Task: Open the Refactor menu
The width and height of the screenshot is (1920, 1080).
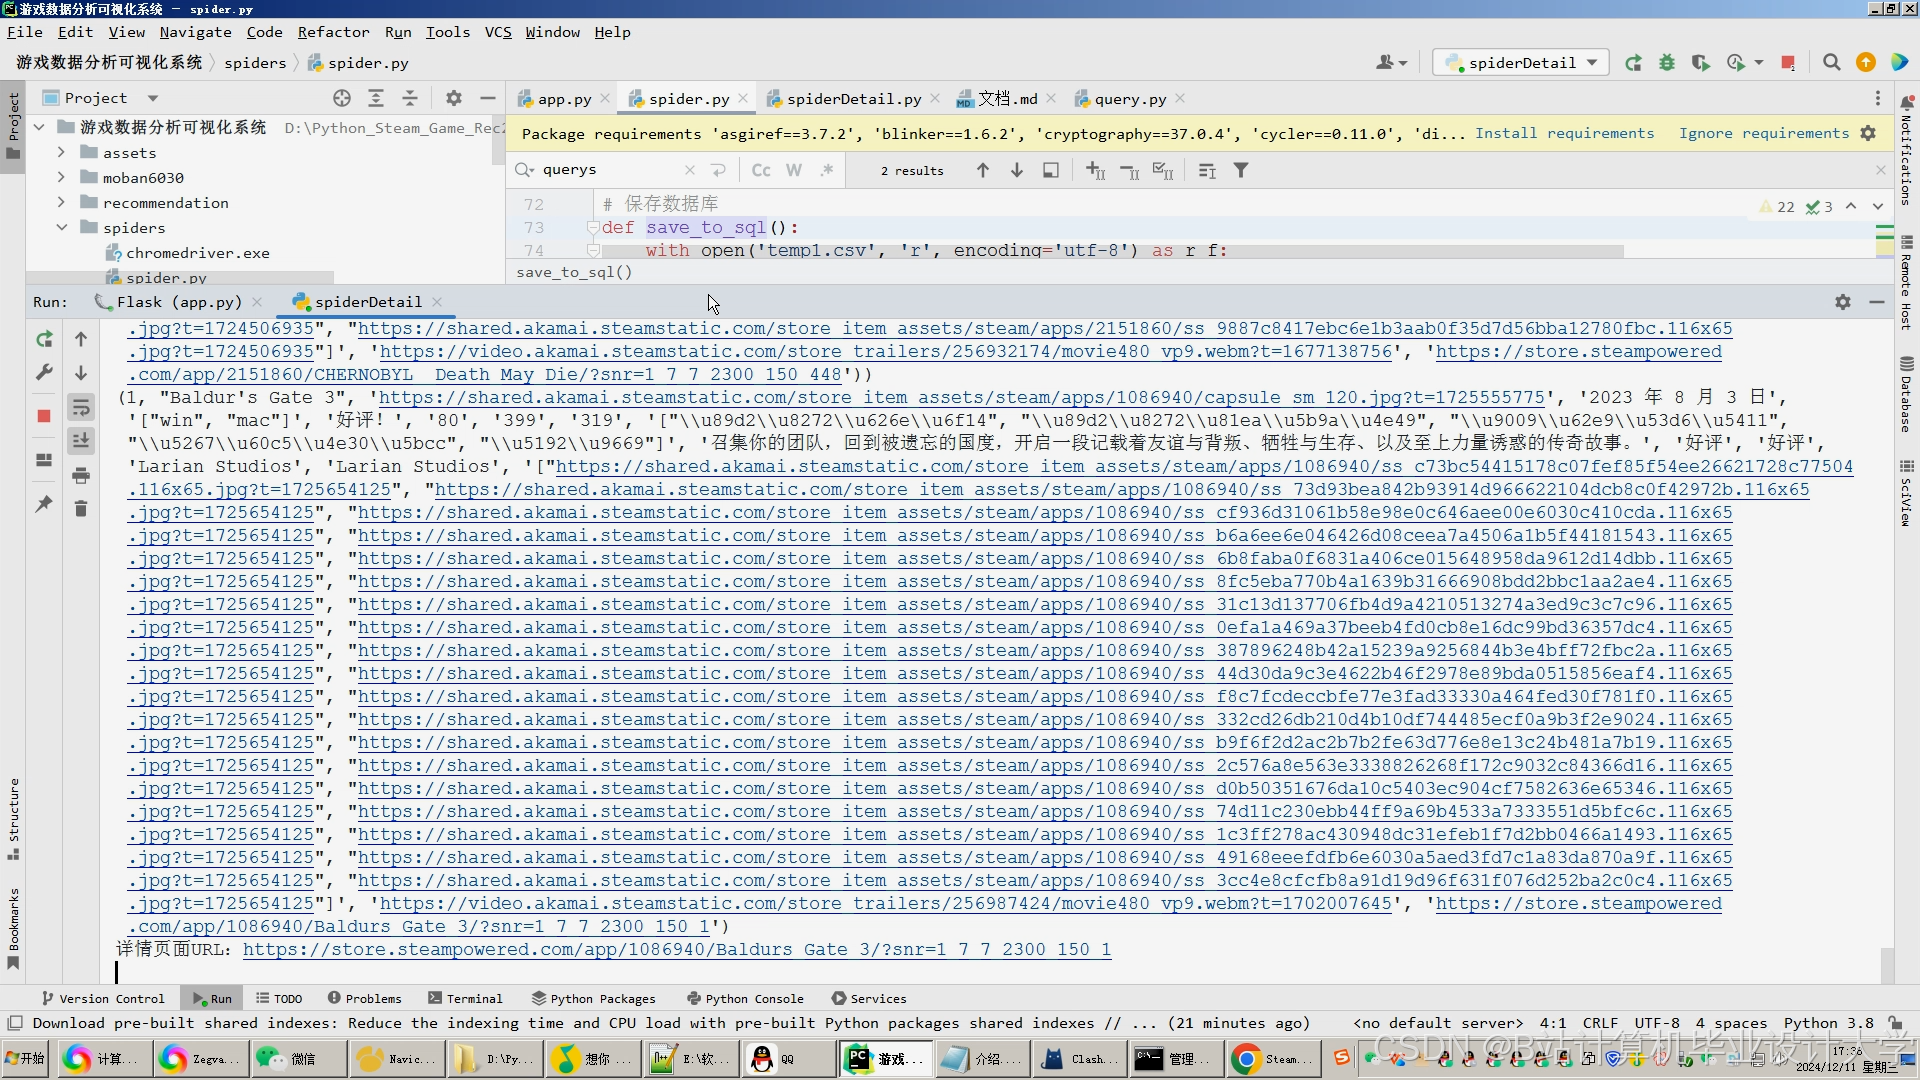Action: (333, 32)
